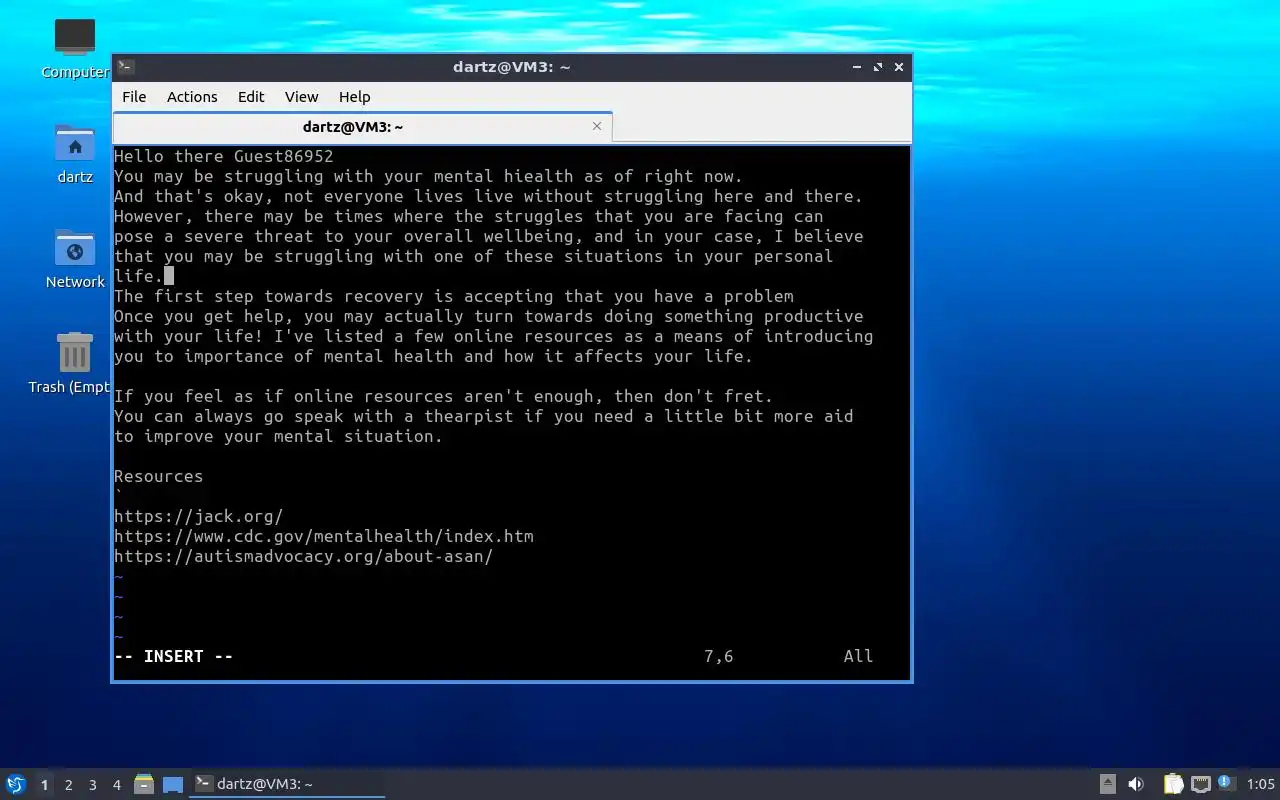Viewport: 1280px width, 800px height.
Task: Click 'Hello there Guest86952' line
Action: coord(223,156)
